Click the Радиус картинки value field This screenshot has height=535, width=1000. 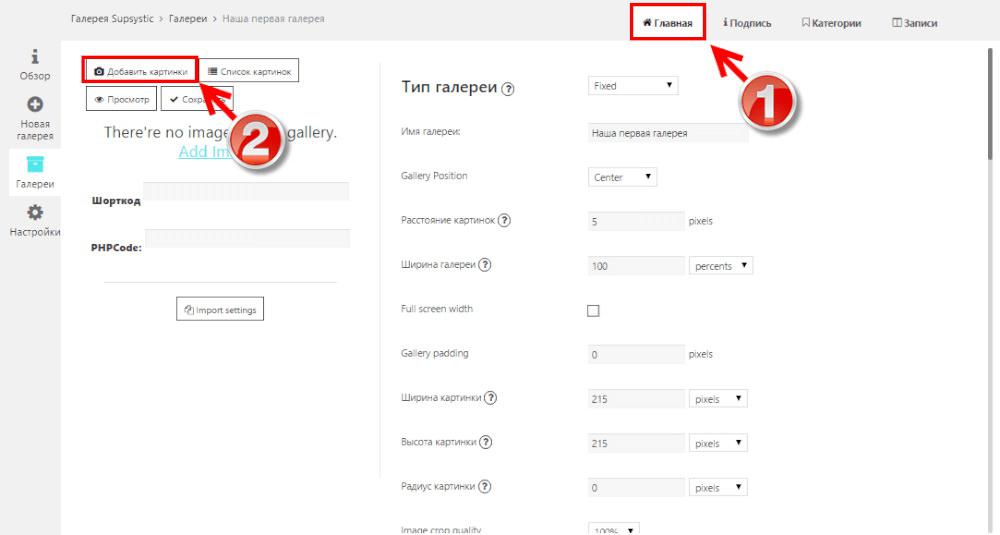pos(636,487)
